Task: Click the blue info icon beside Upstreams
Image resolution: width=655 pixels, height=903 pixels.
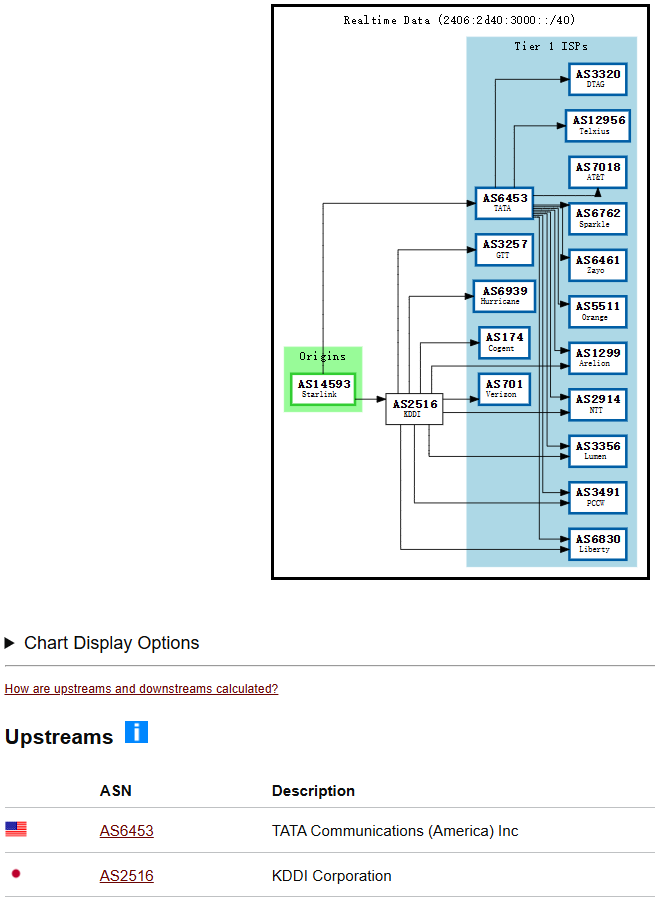Action: (137, 732)
